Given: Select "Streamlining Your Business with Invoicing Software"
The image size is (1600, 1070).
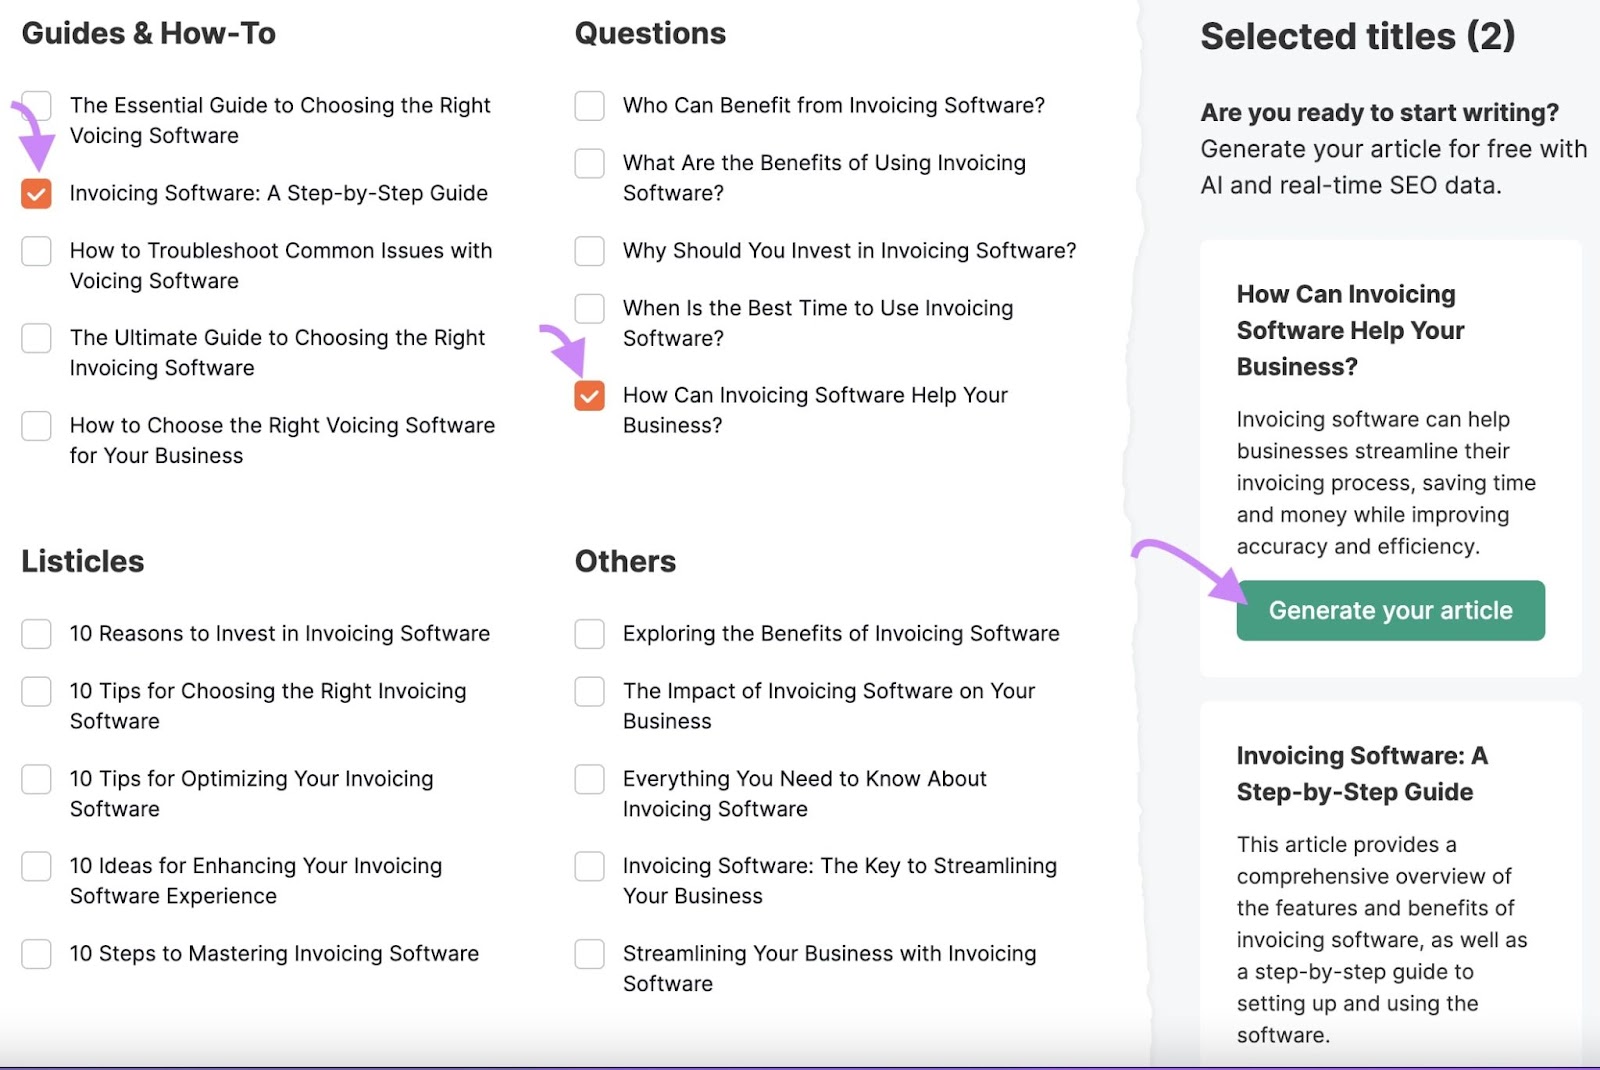Looking at the screenshot, I should (589, 953).
